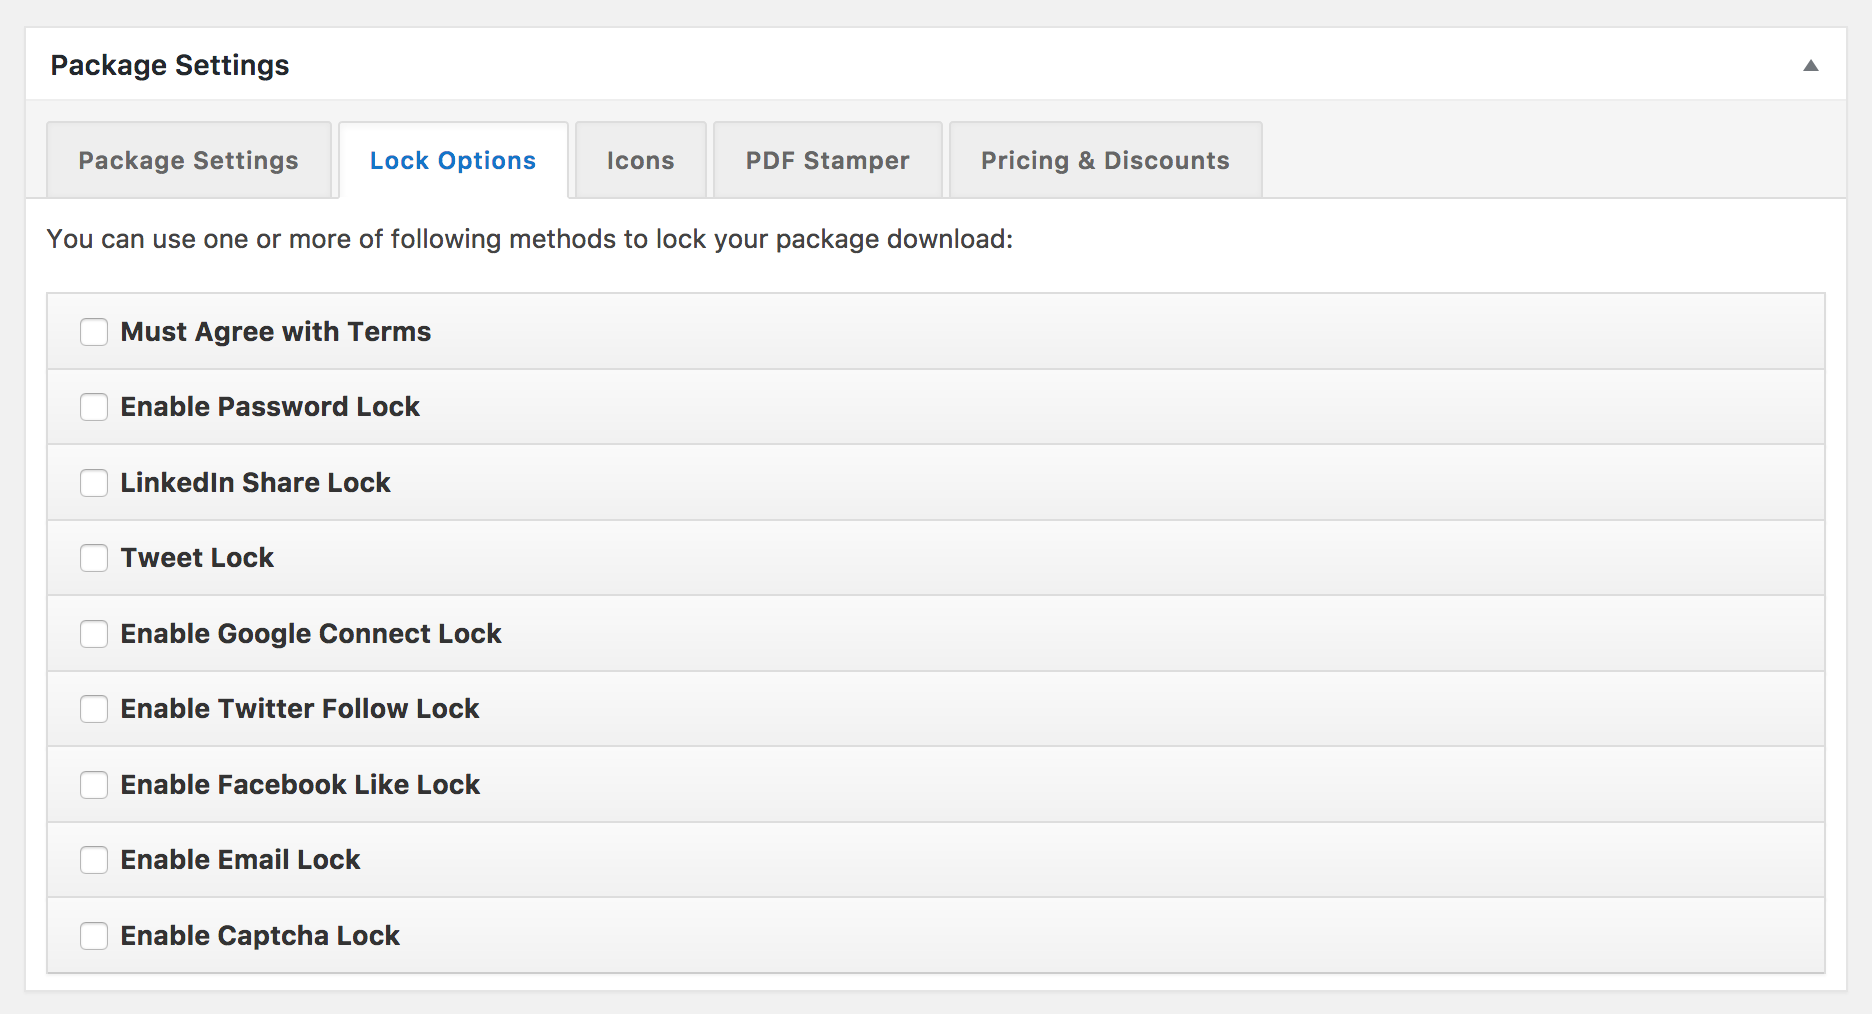1872x1014 pixels.
Task: Turn on the "LinkedIn Share Lock" checkbox
Action: coord(94,482)
